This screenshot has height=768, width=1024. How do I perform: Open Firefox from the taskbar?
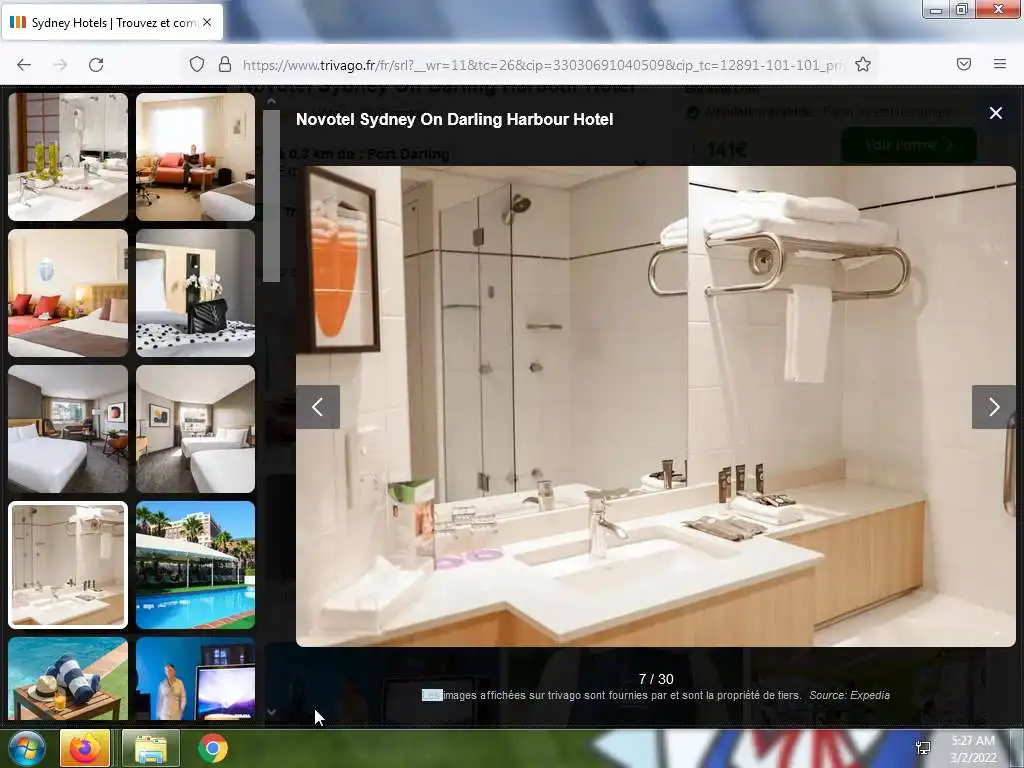click(85, 748)
